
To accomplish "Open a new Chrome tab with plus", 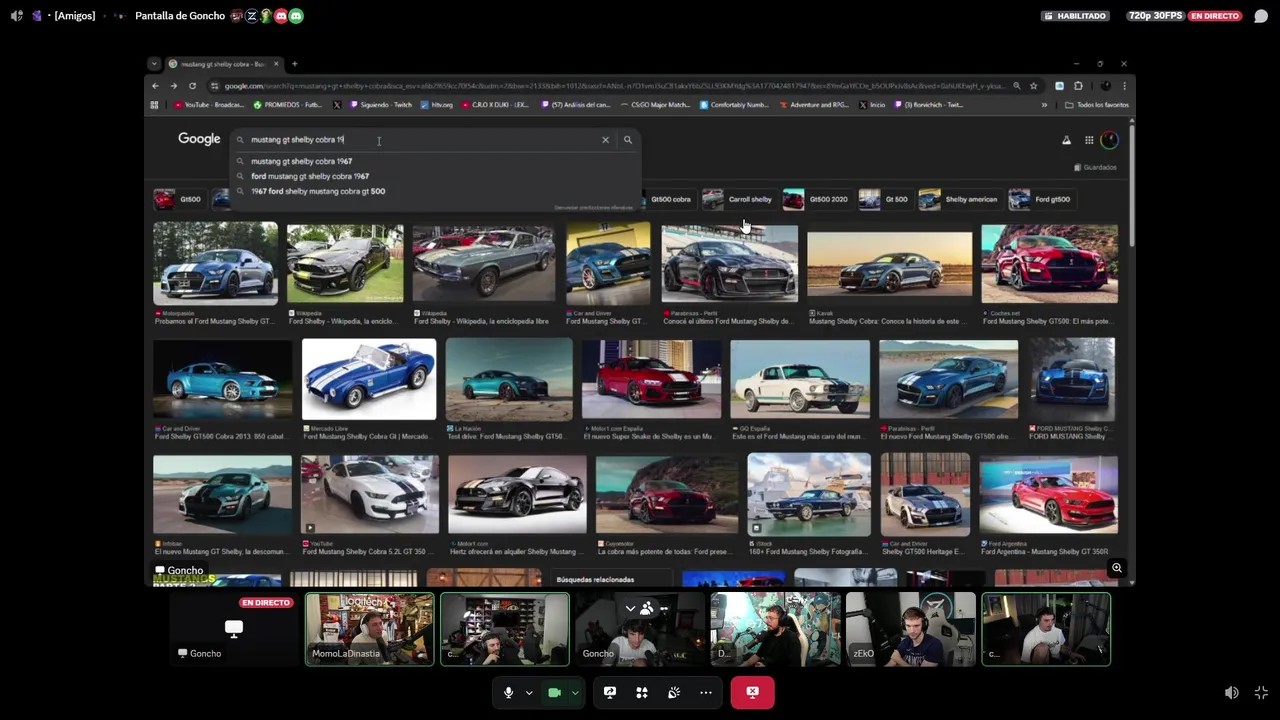I will tap(294, 64).
